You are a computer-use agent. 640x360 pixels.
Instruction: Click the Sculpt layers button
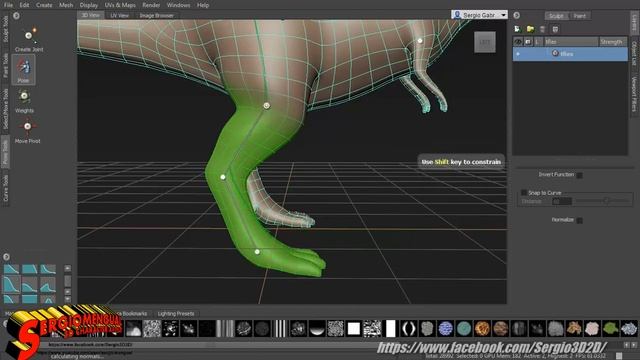556,16
